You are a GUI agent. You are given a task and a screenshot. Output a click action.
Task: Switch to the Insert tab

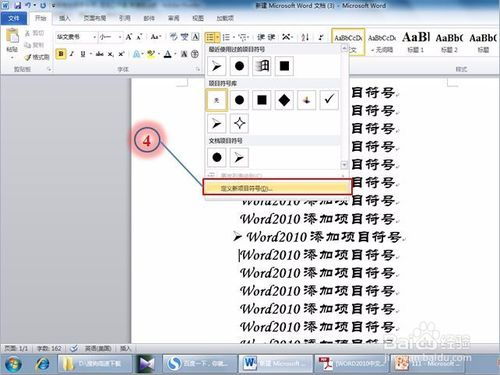click(65, 18)
